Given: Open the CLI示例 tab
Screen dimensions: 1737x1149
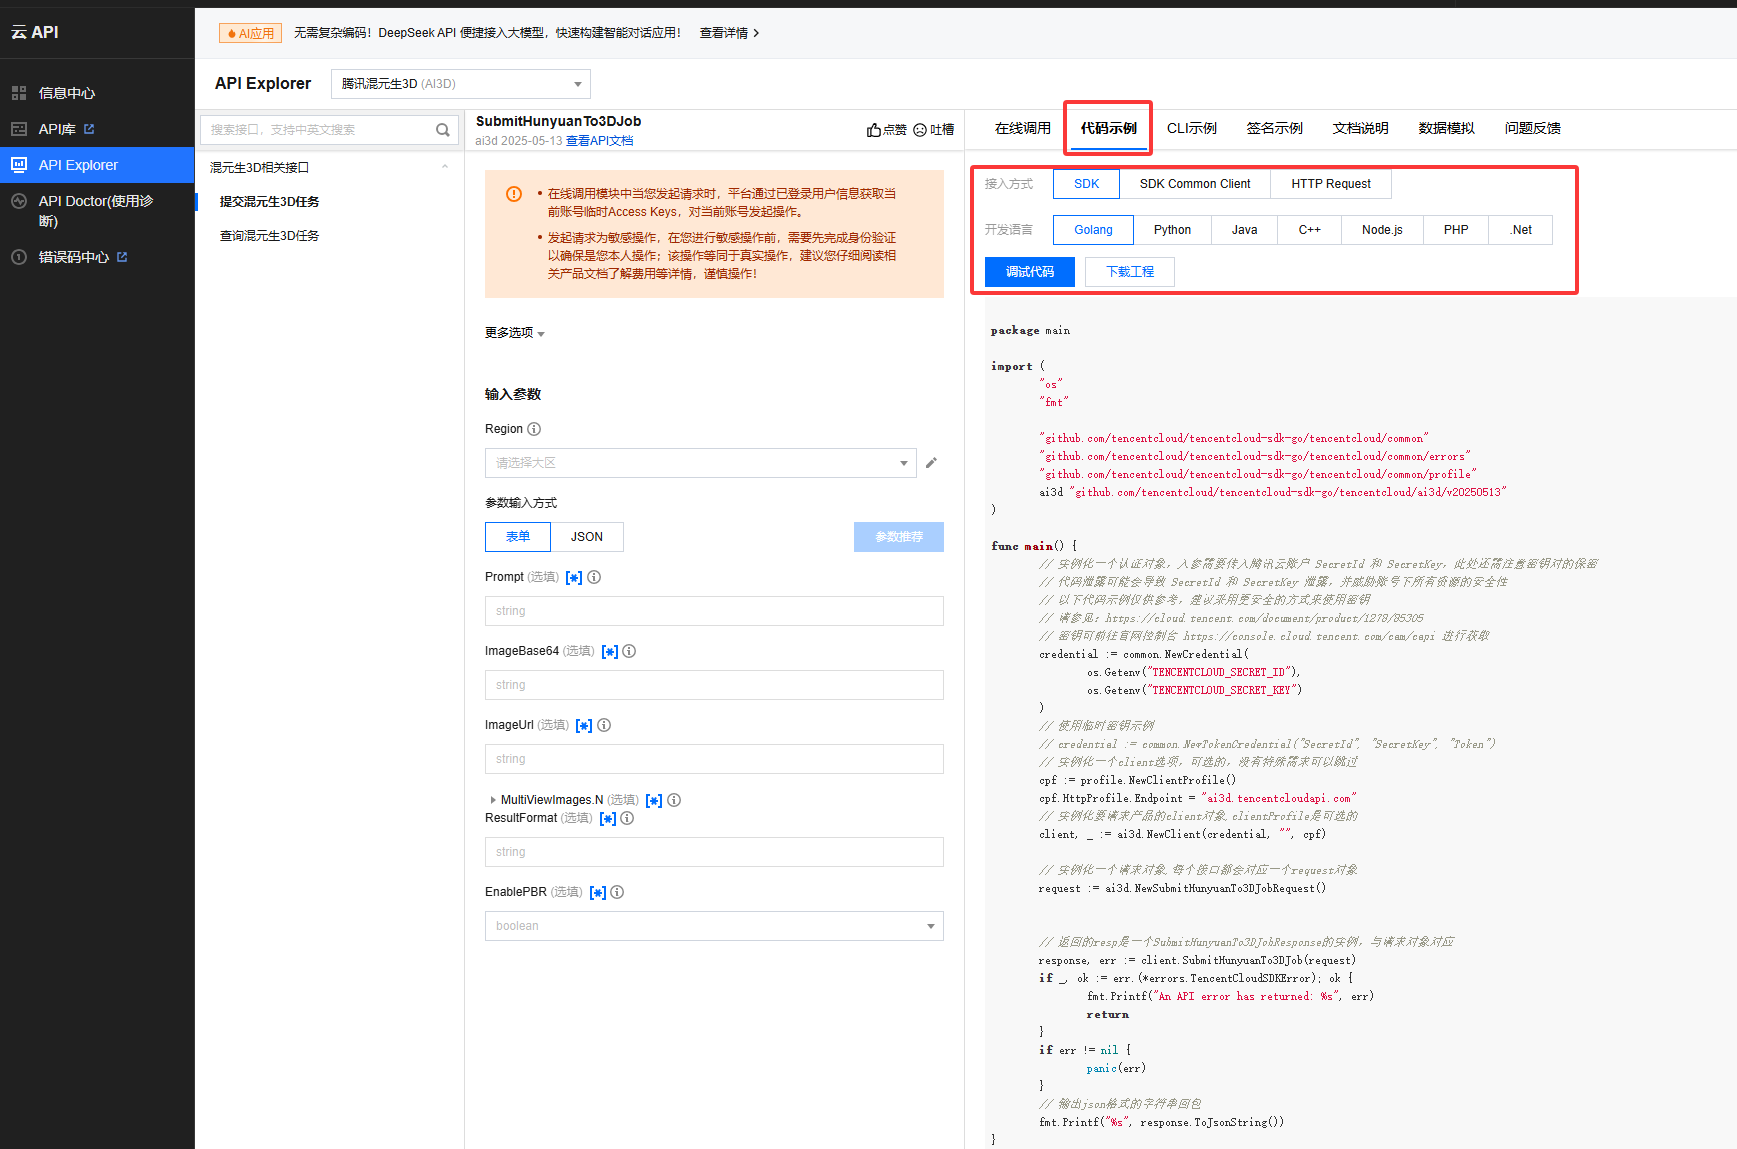Looking at the screenshot, I should [1192, 128].
